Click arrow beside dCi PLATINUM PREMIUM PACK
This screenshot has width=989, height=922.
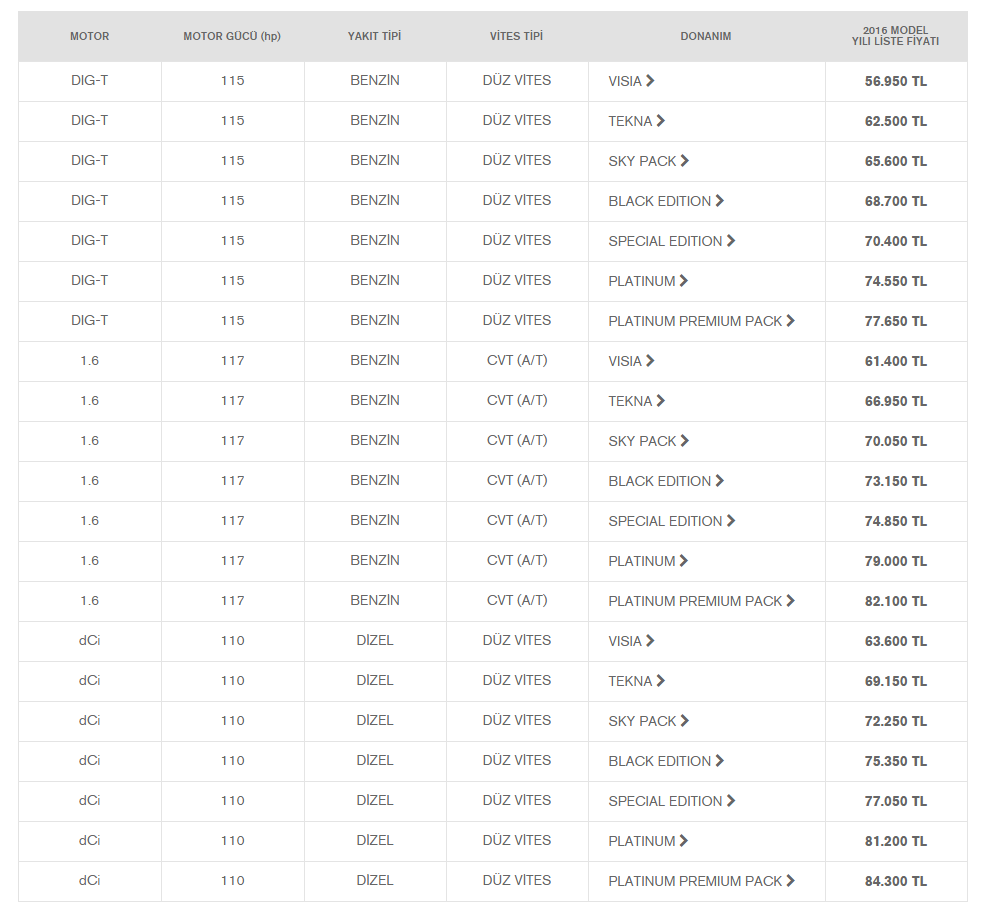(790, 880)
